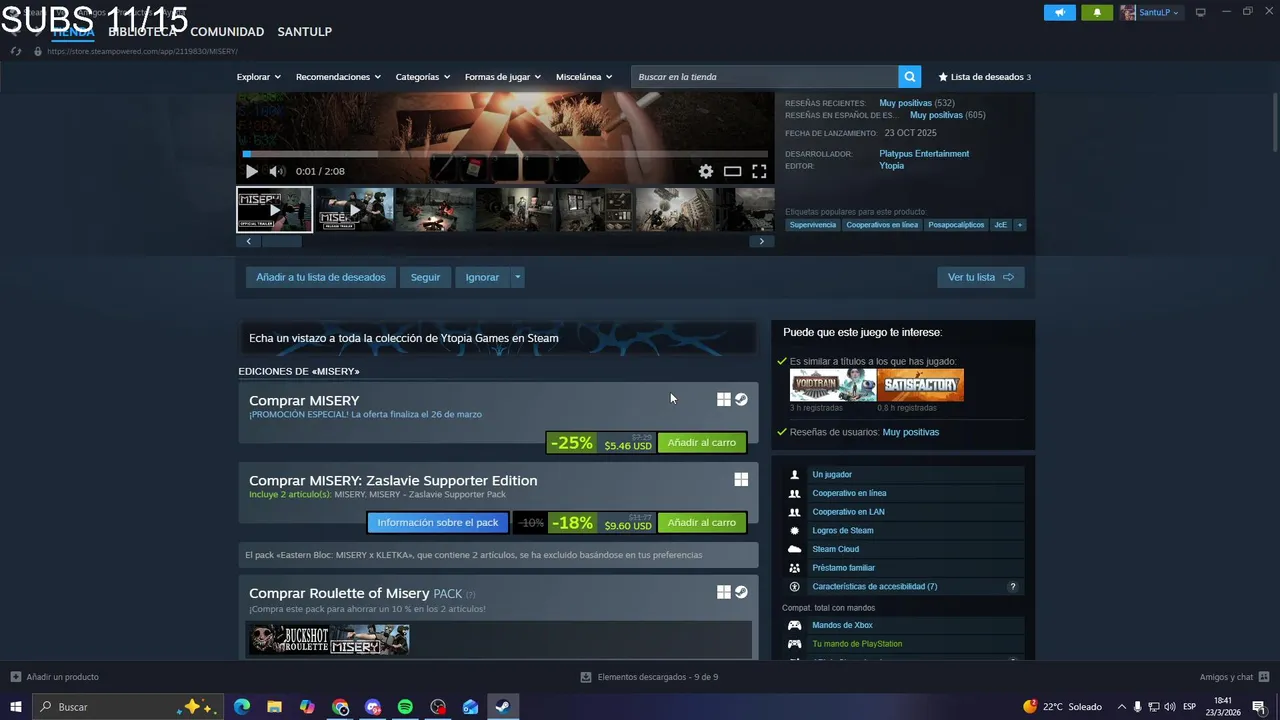Launch Spotify from the taskbar
Screen dimensions: 1280x720
(405, 707)
